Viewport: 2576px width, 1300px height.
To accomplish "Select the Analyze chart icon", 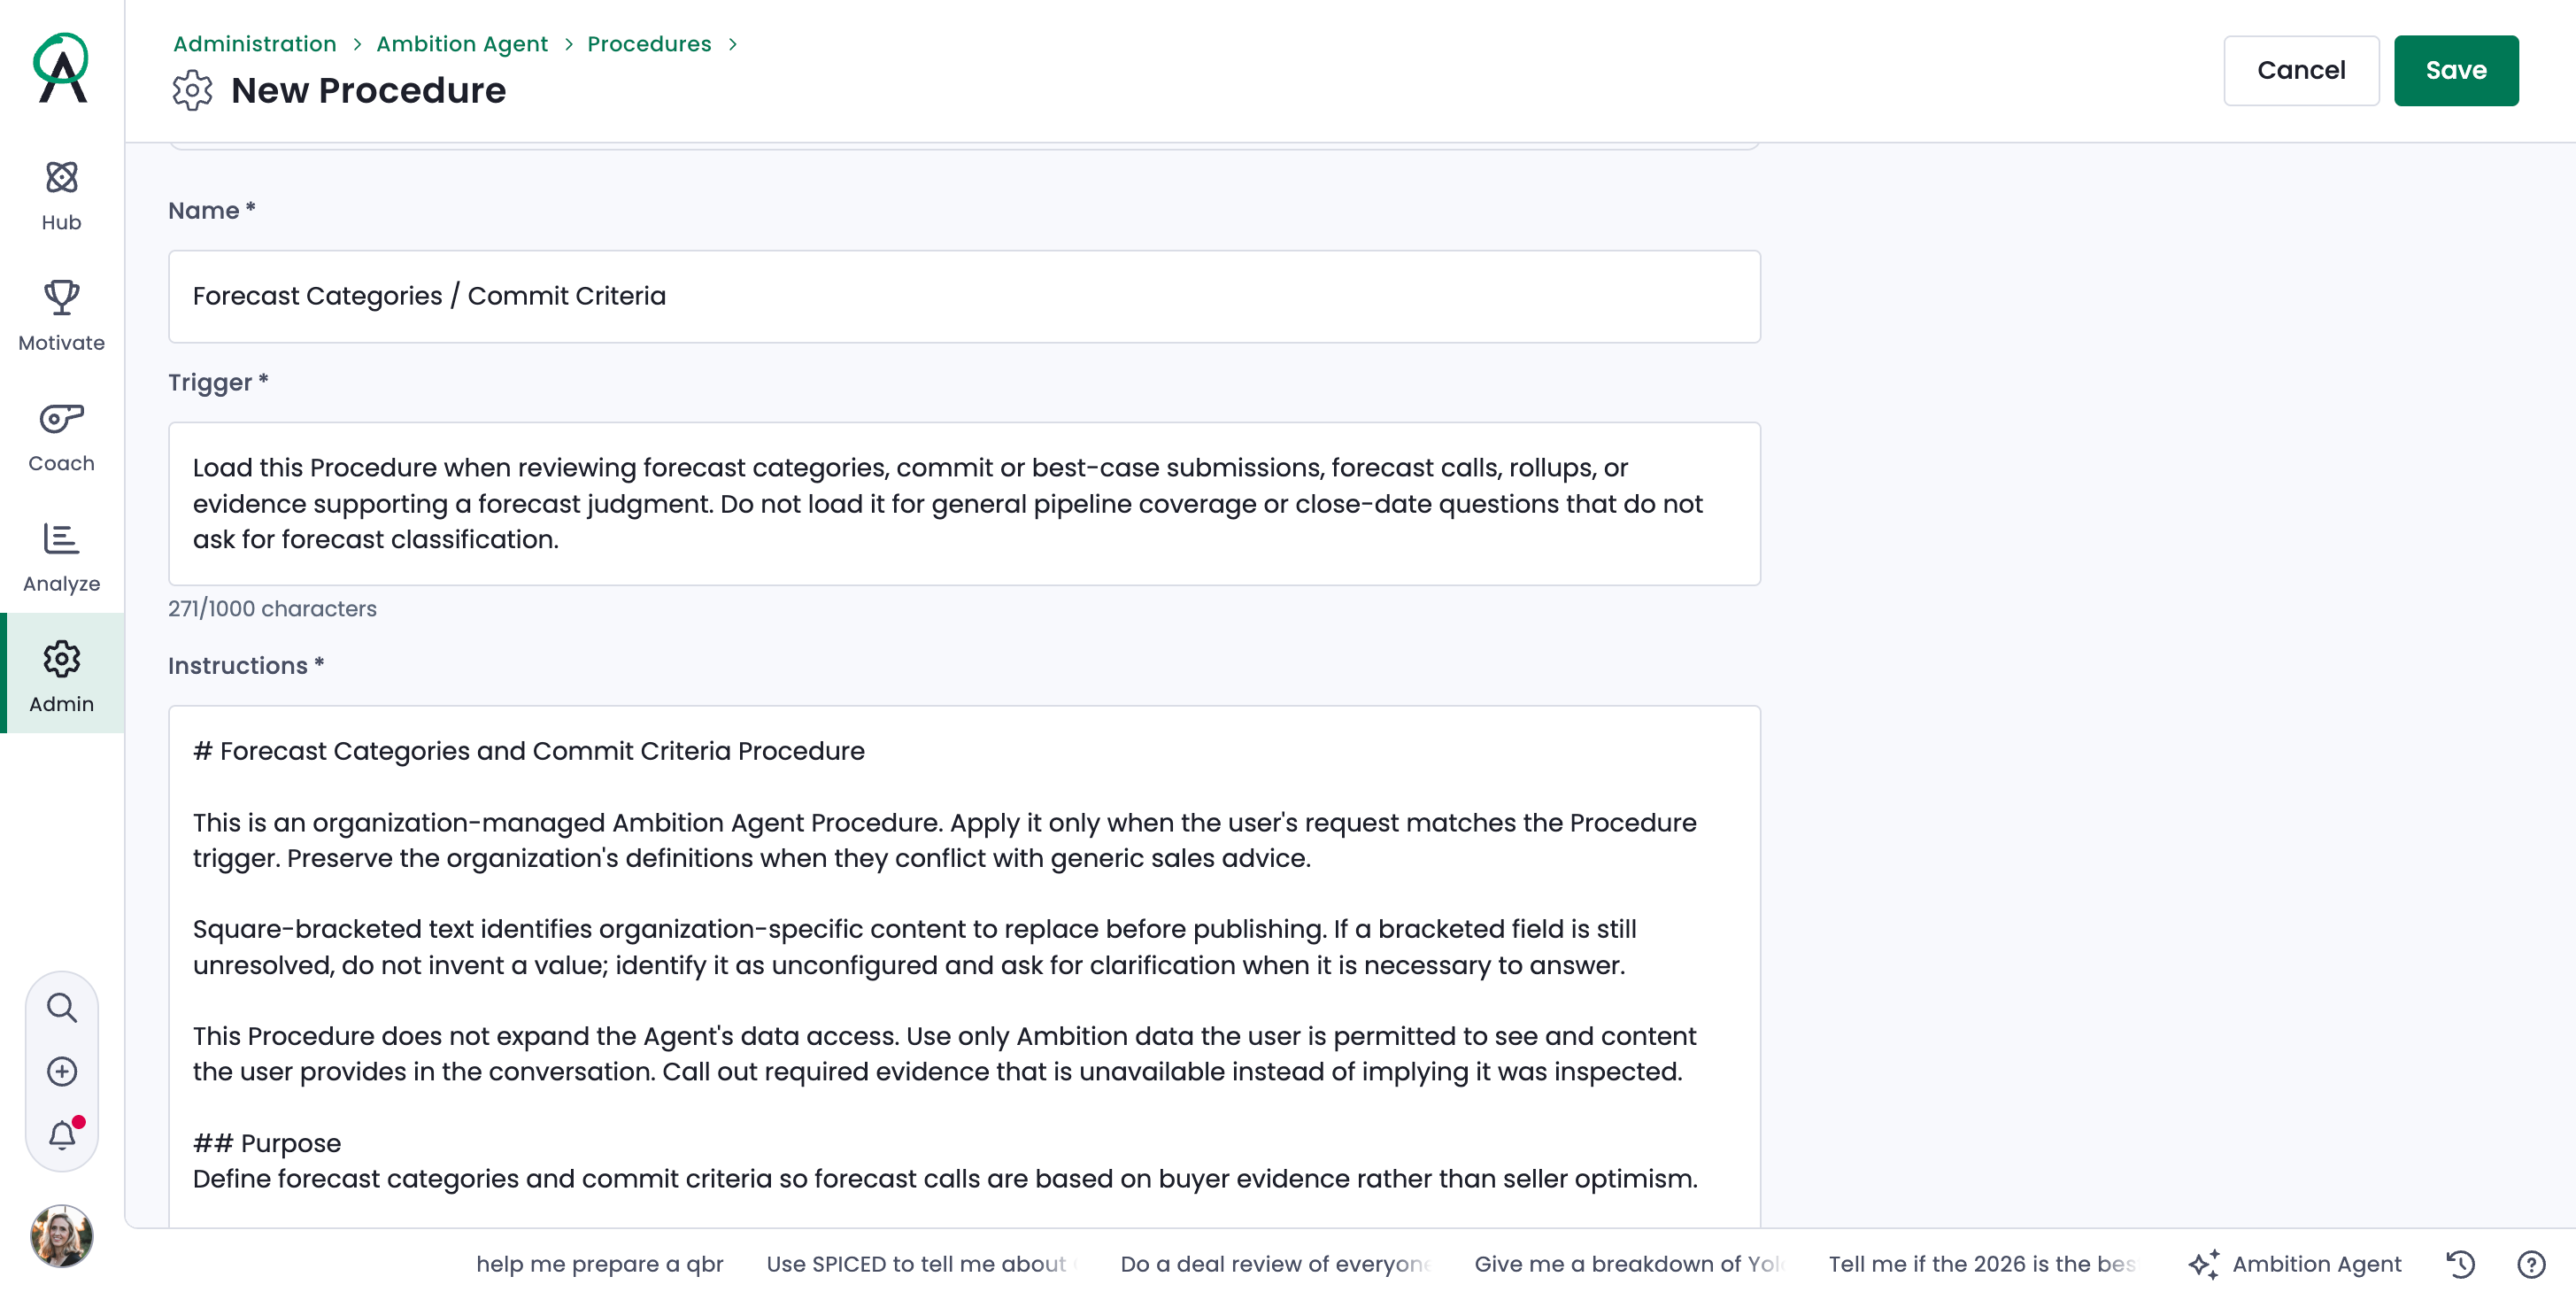I will pyautogui.click(x=61, y=538).
